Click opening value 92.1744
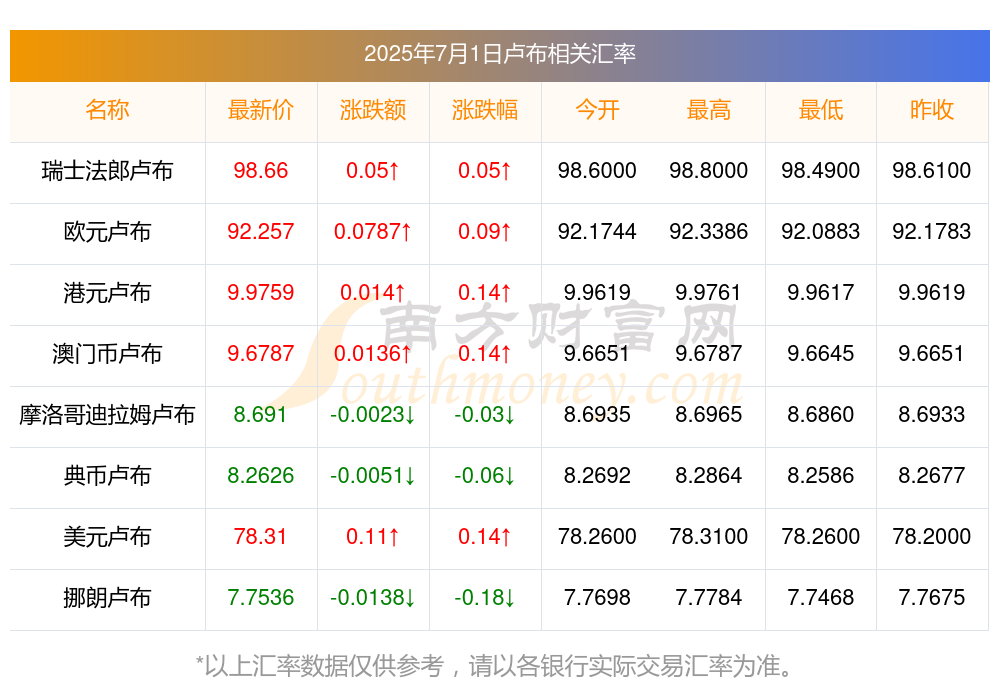Screen dimensions: 1000x698 [x=597, y=232]
